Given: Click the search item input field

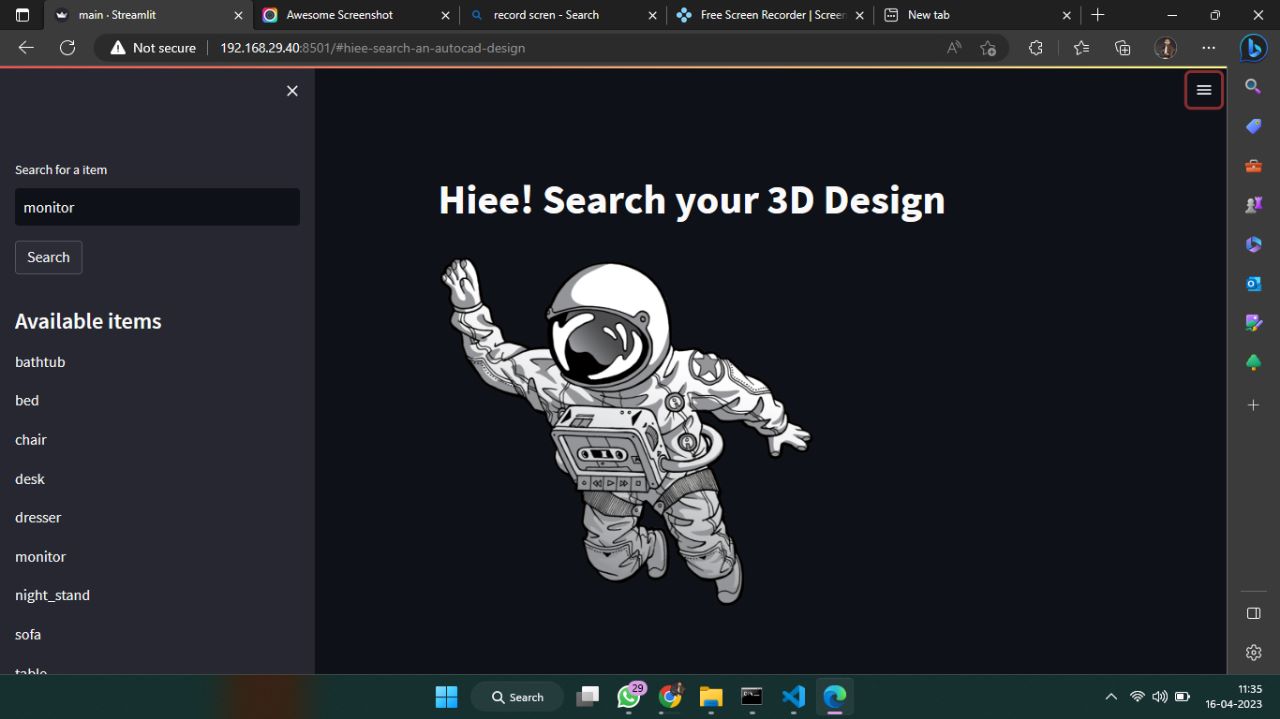Looking at the screenshot, I should tap(157, 207).
